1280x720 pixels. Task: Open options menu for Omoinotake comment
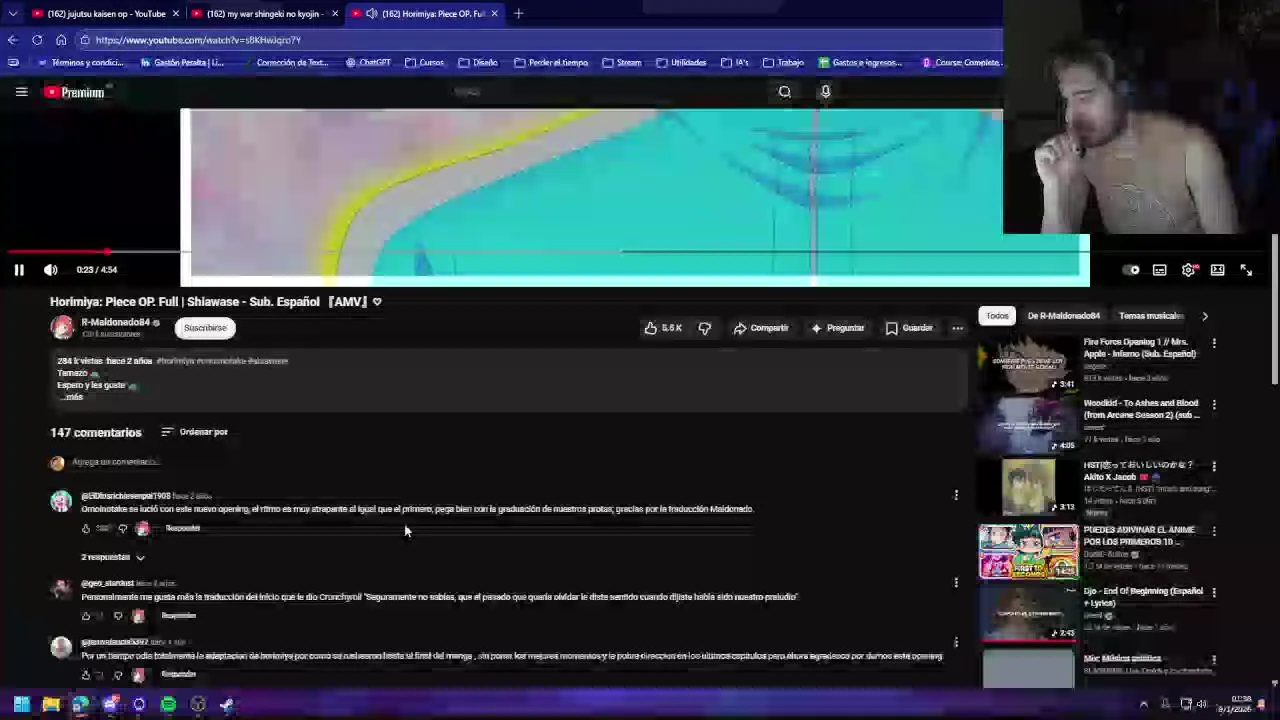(956, 495)
